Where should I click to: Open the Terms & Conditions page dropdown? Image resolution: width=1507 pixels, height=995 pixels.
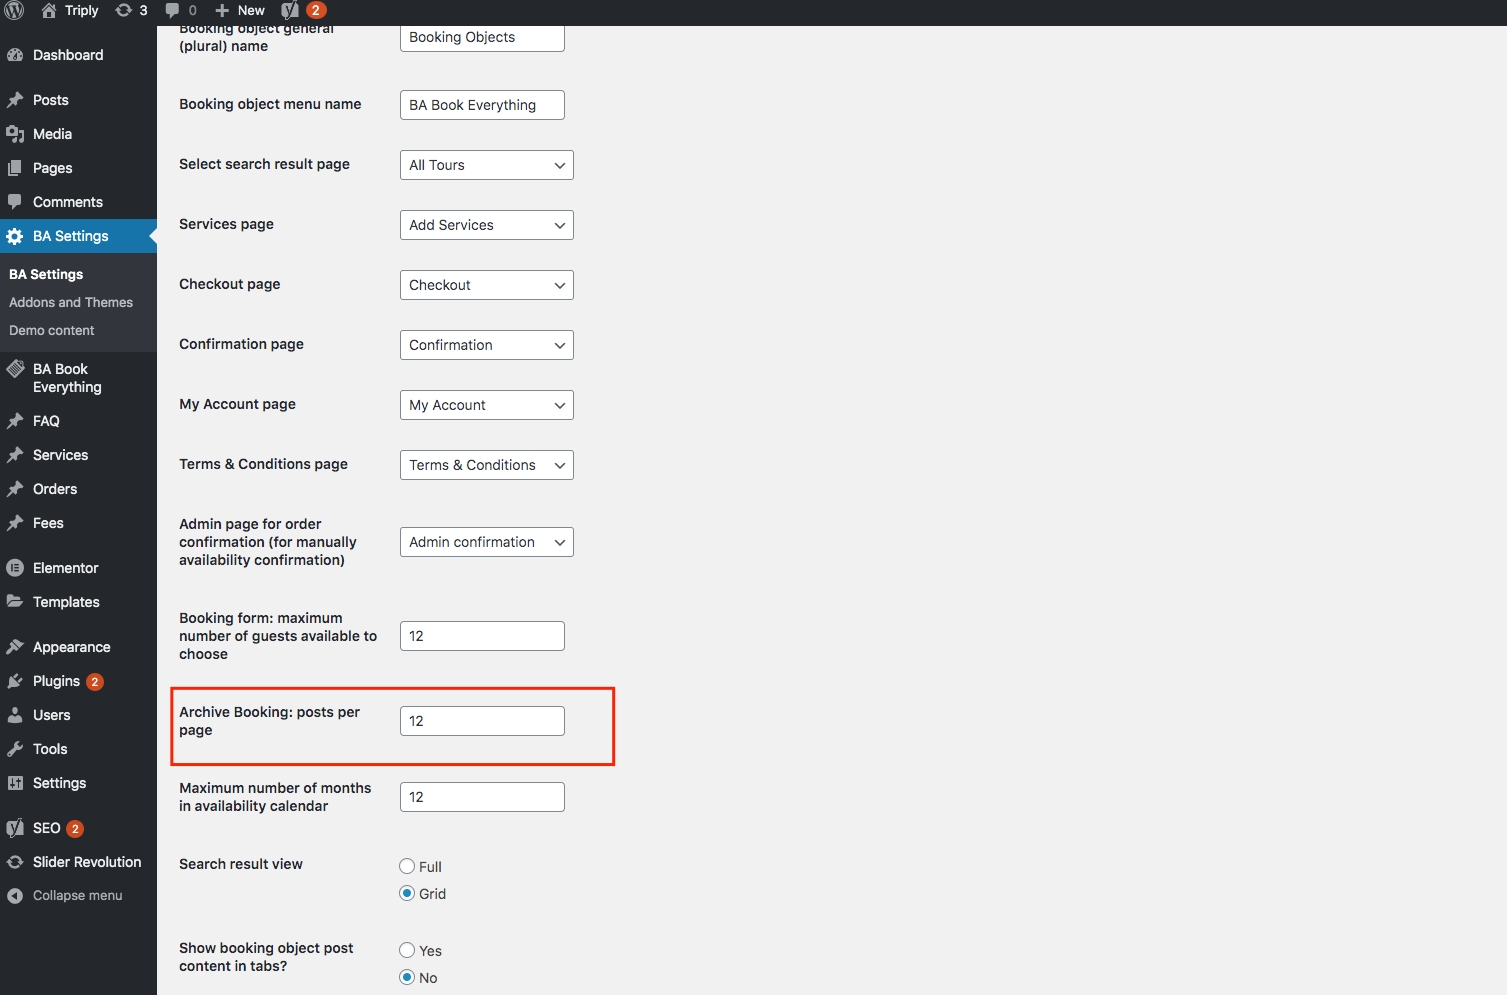point(486,465)
